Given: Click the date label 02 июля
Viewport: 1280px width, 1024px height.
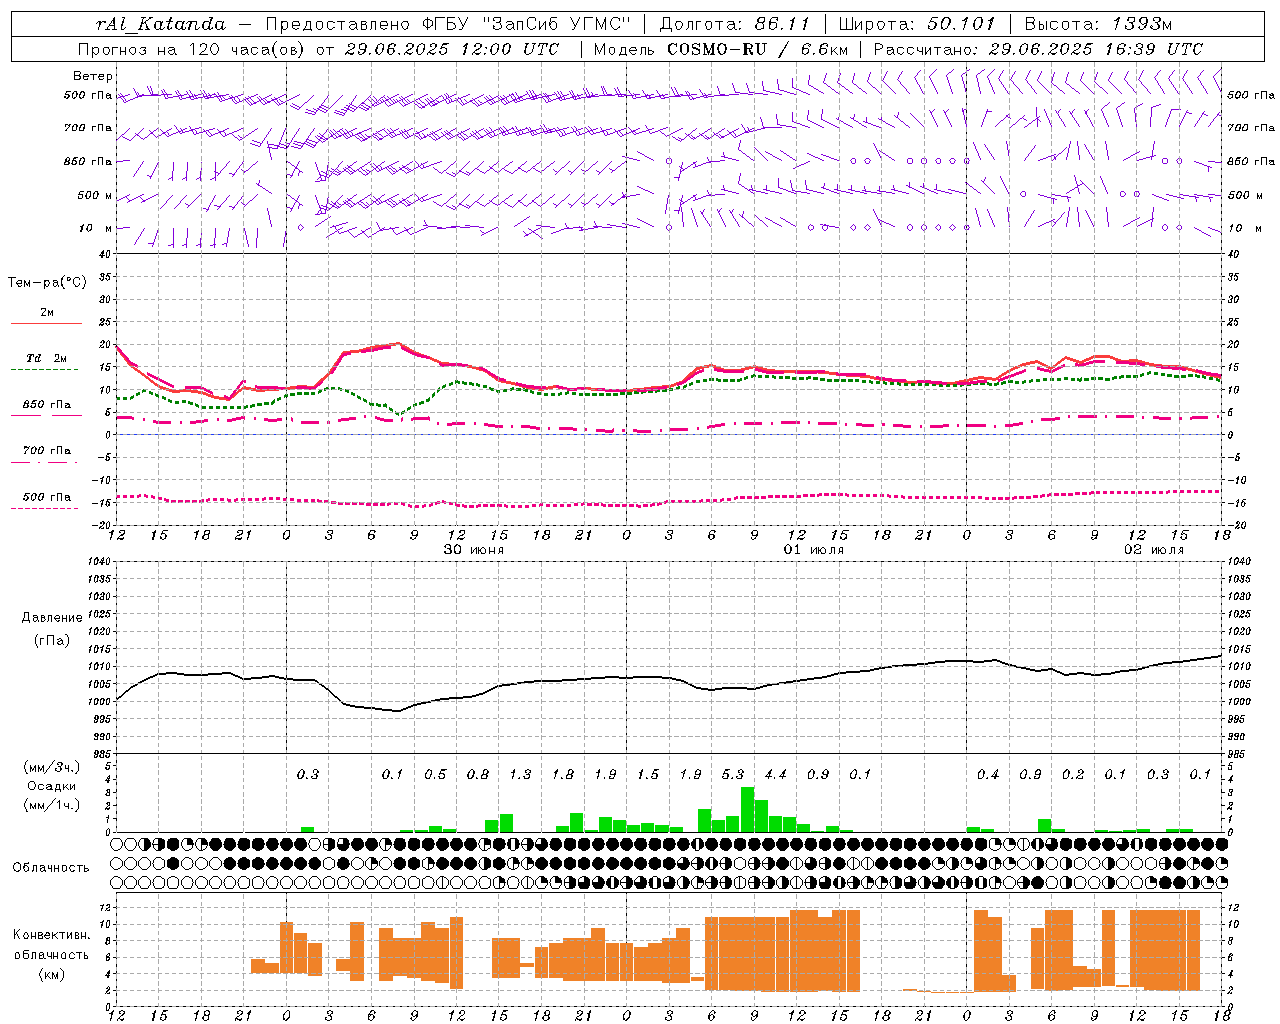Looking at the screenshot, I should pyautogui.click(x=1154, y=550).
